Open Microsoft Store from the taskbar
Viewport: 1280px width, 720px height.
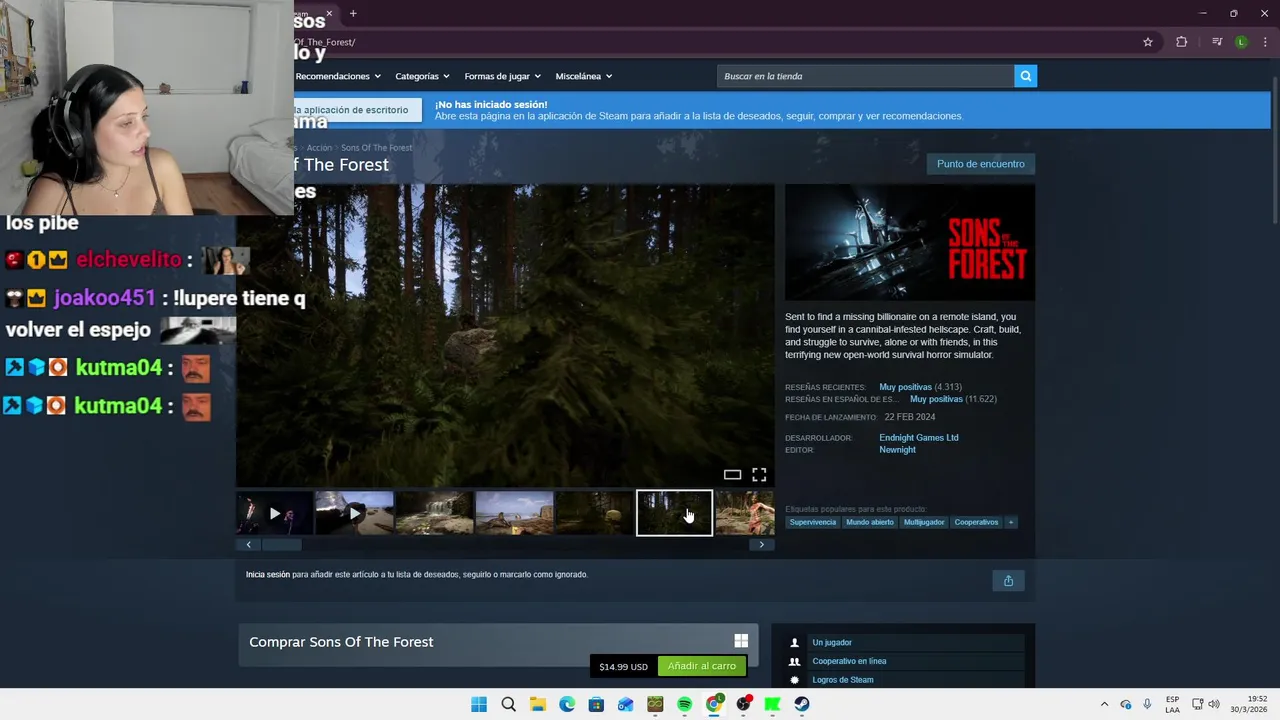click(x=596, y=704)
